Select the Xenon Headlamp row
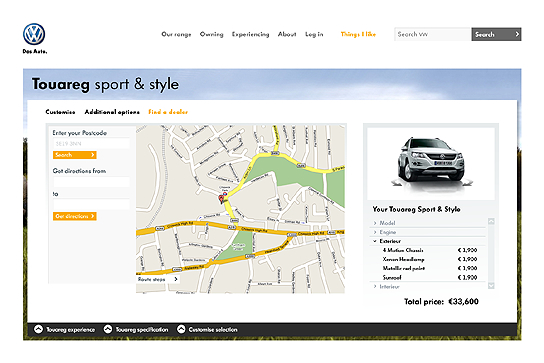This screenshot has width=544, height=363. click(x=430, y=259)
